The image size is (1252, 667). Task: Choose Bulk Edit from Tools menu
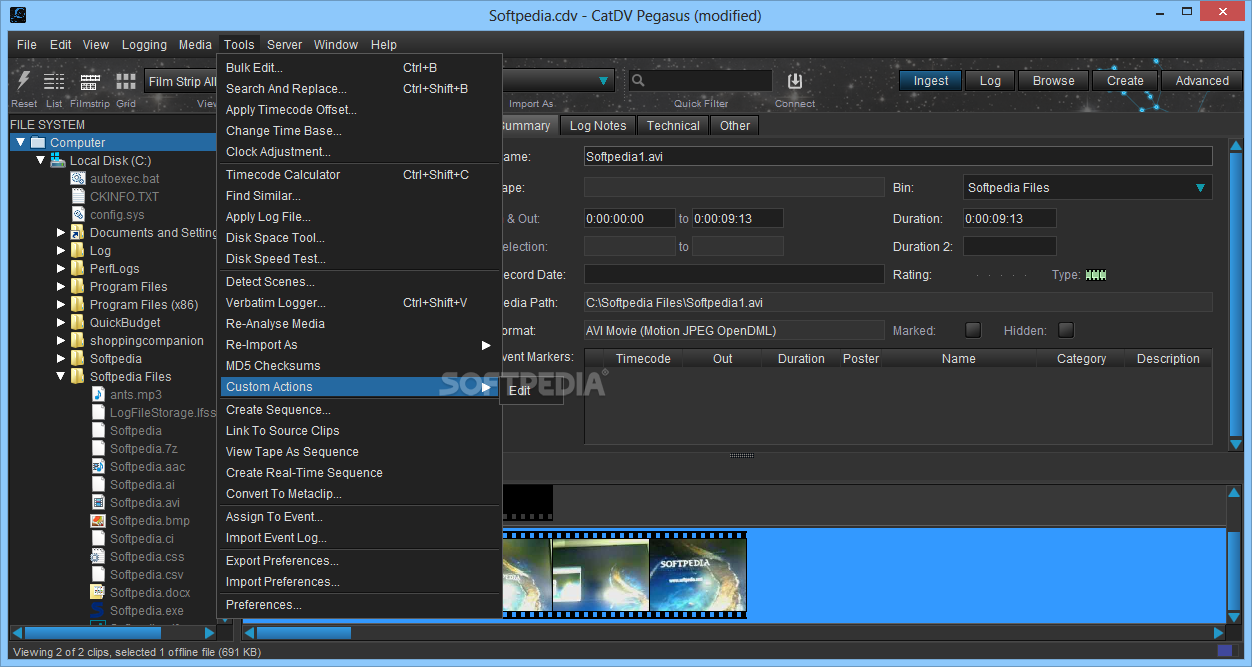[359, 68]
